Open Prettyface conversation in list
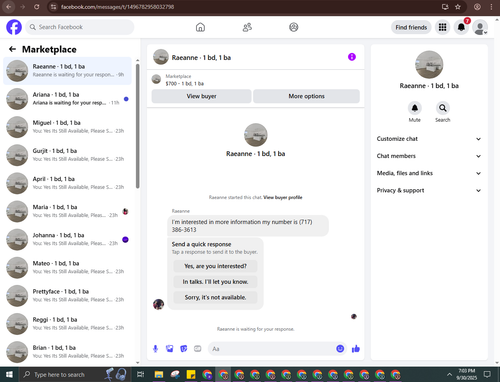 (x=67, y=295)
